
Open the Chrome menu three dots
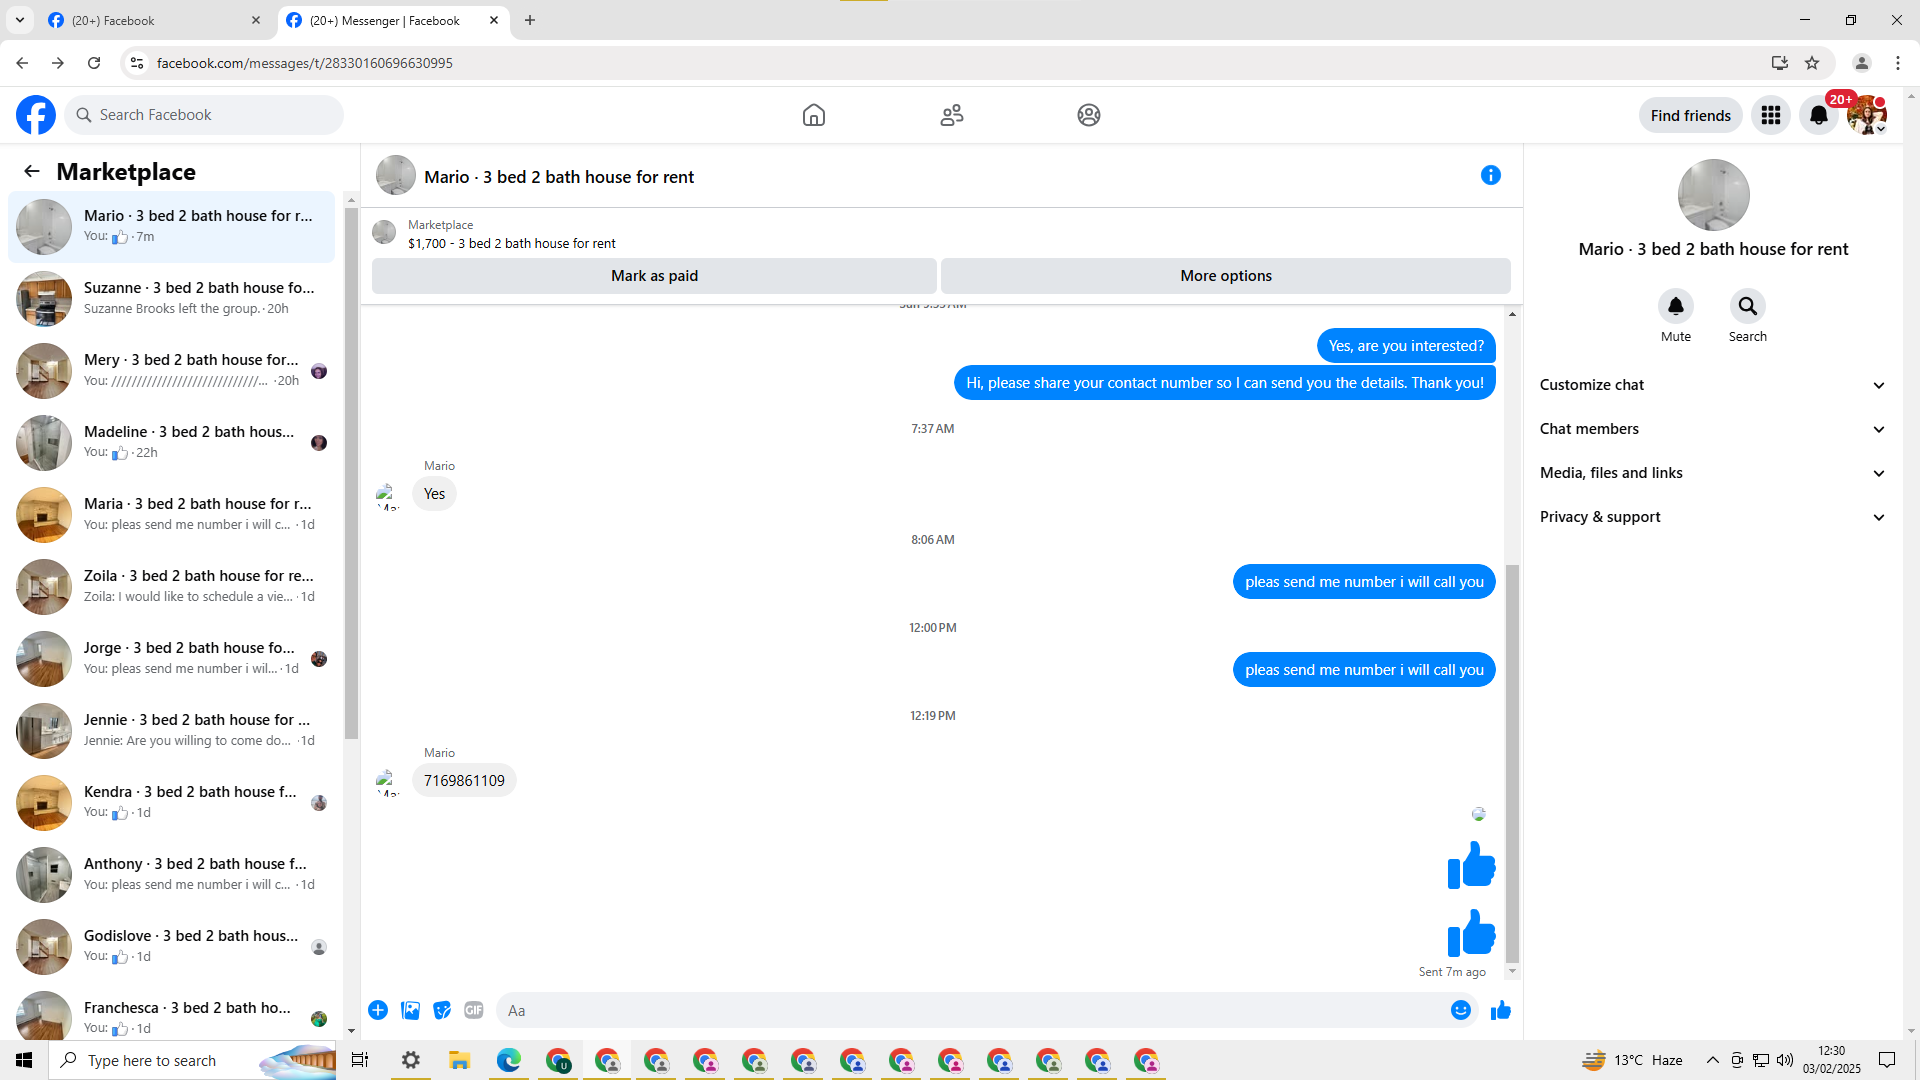coord(1898,63)
